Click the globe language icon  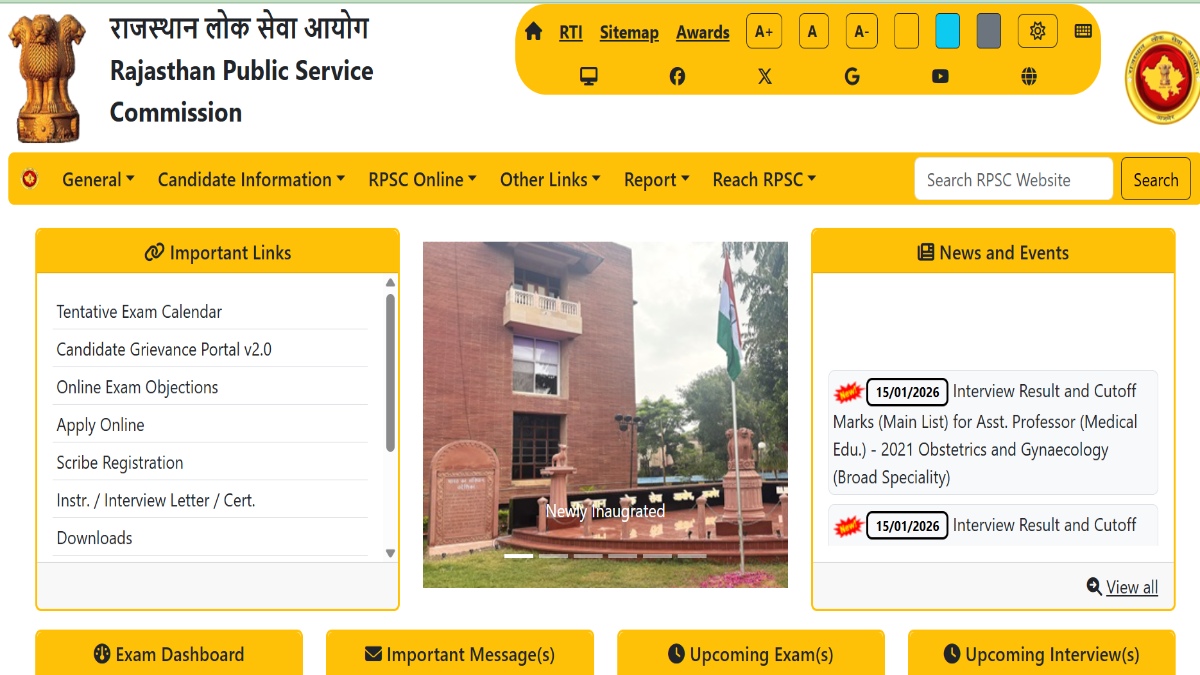click(x=1029, y=76)
